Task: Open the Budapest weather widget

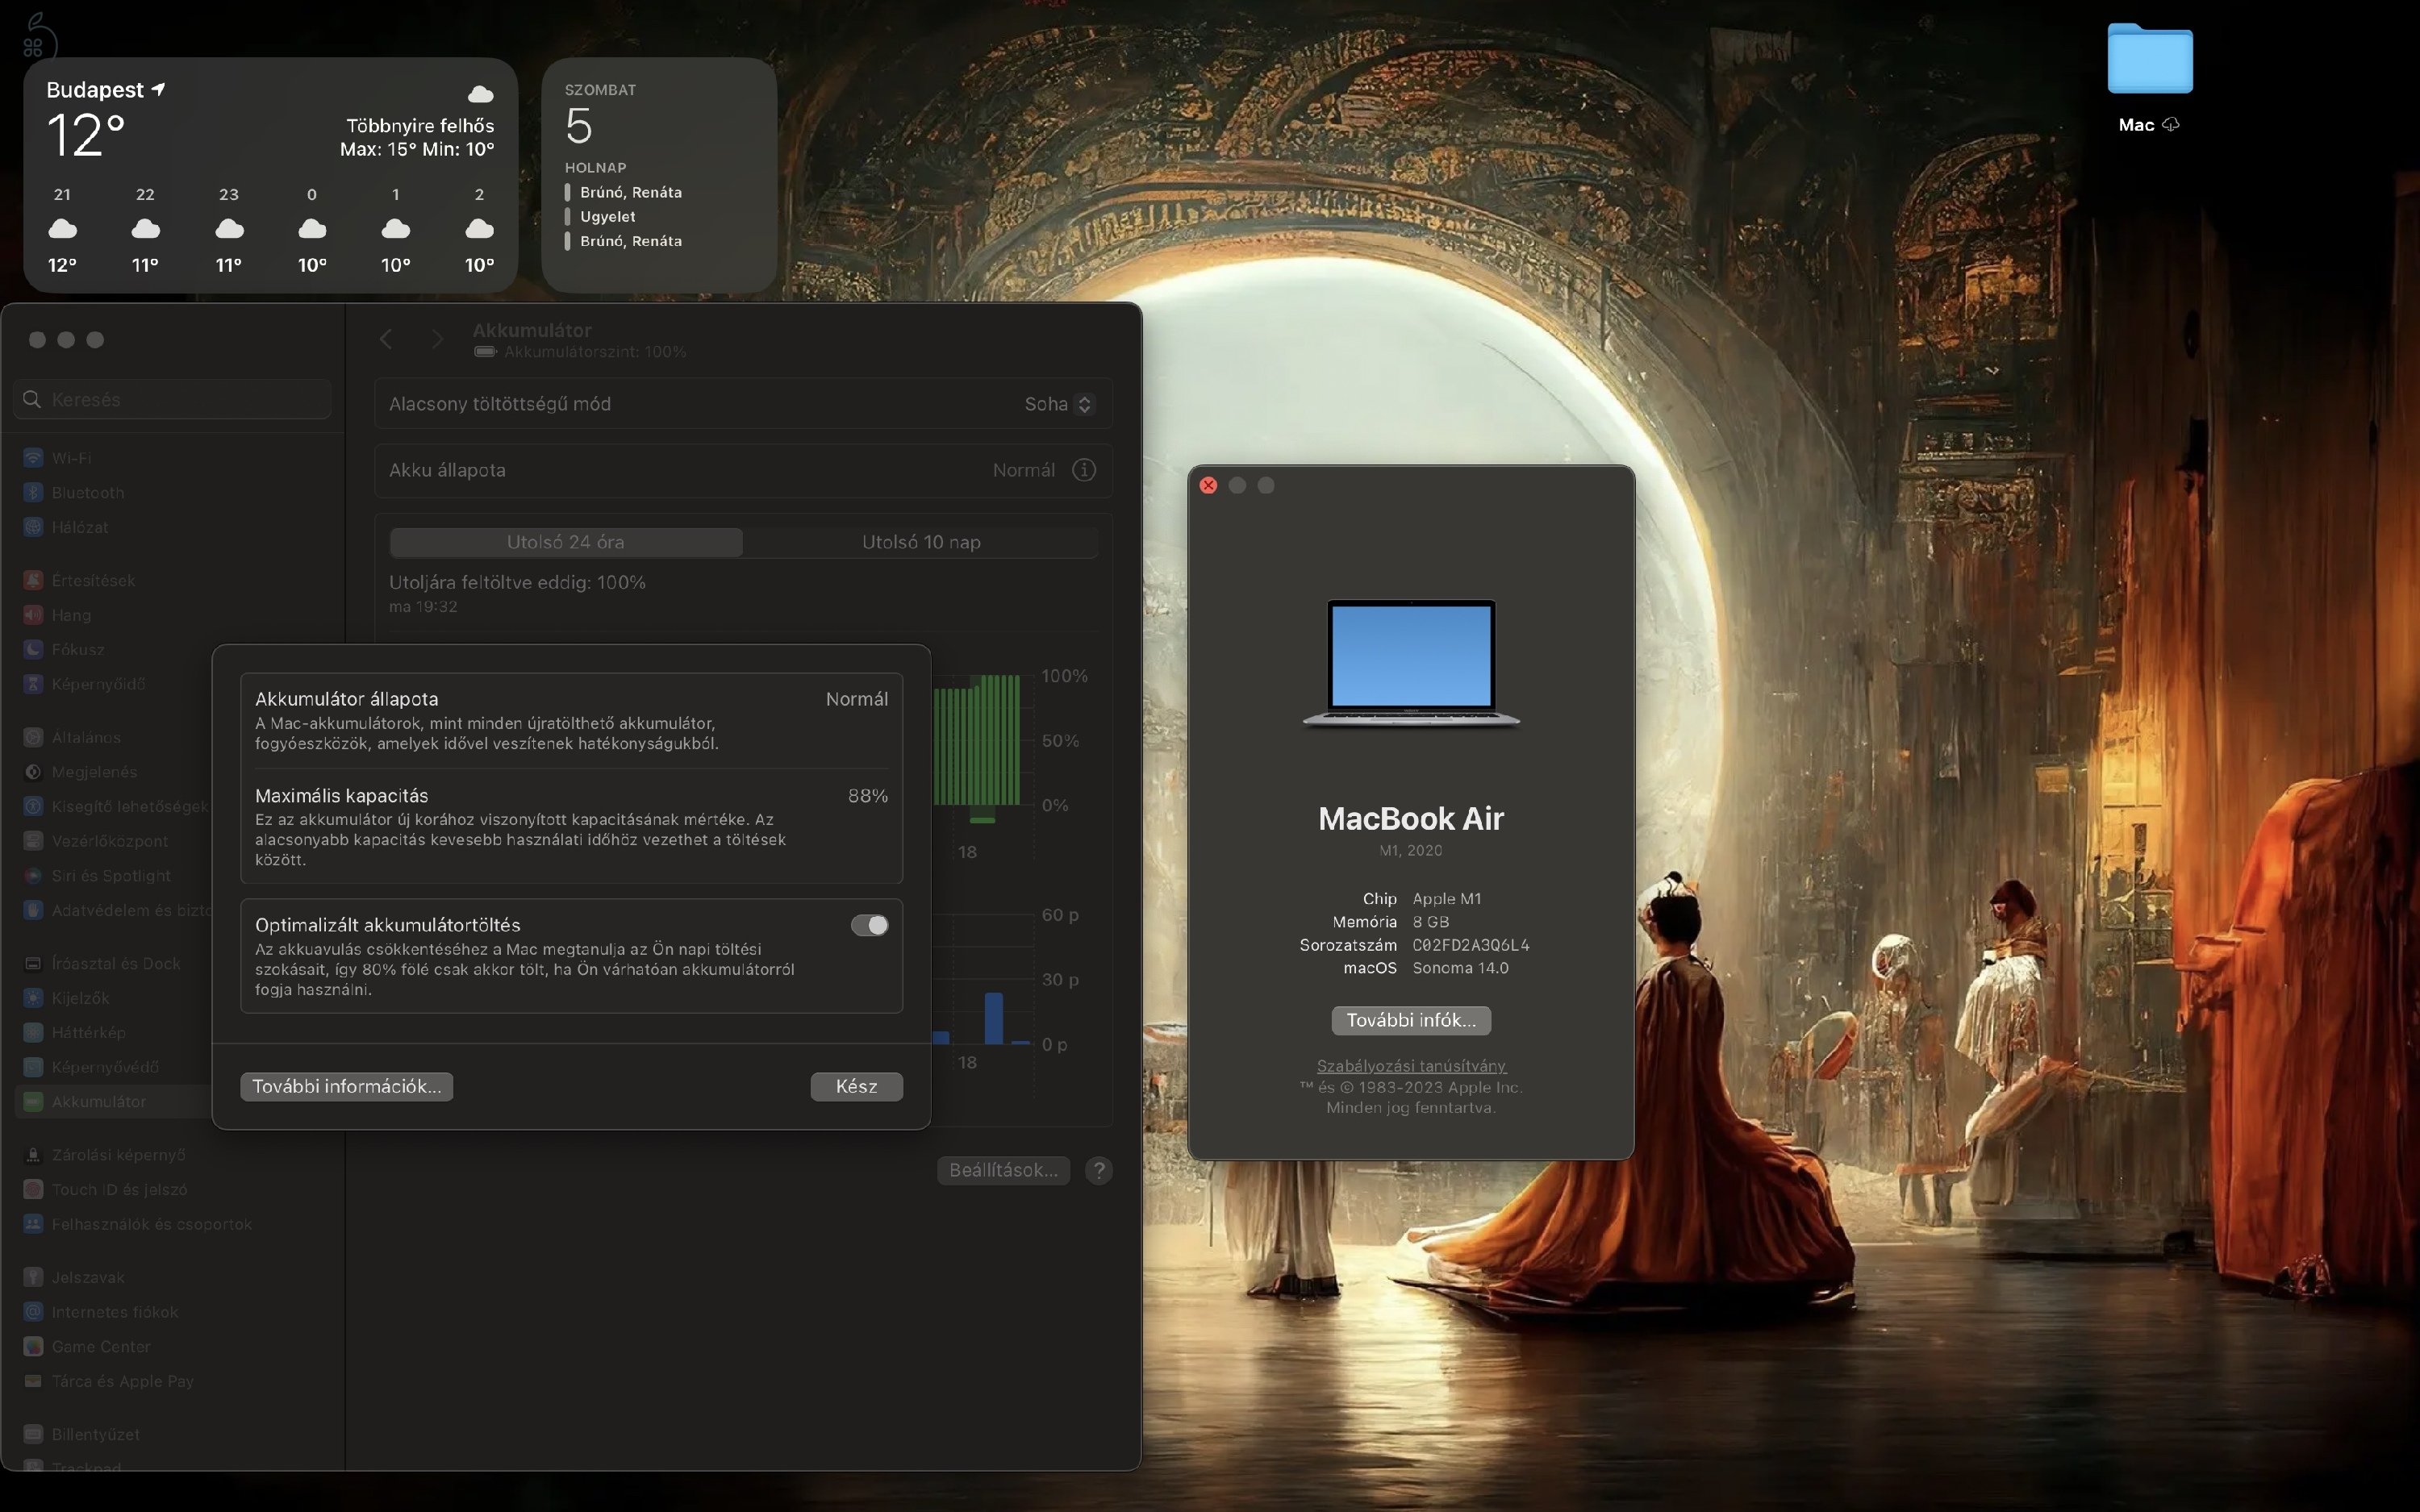Action: 270,175
